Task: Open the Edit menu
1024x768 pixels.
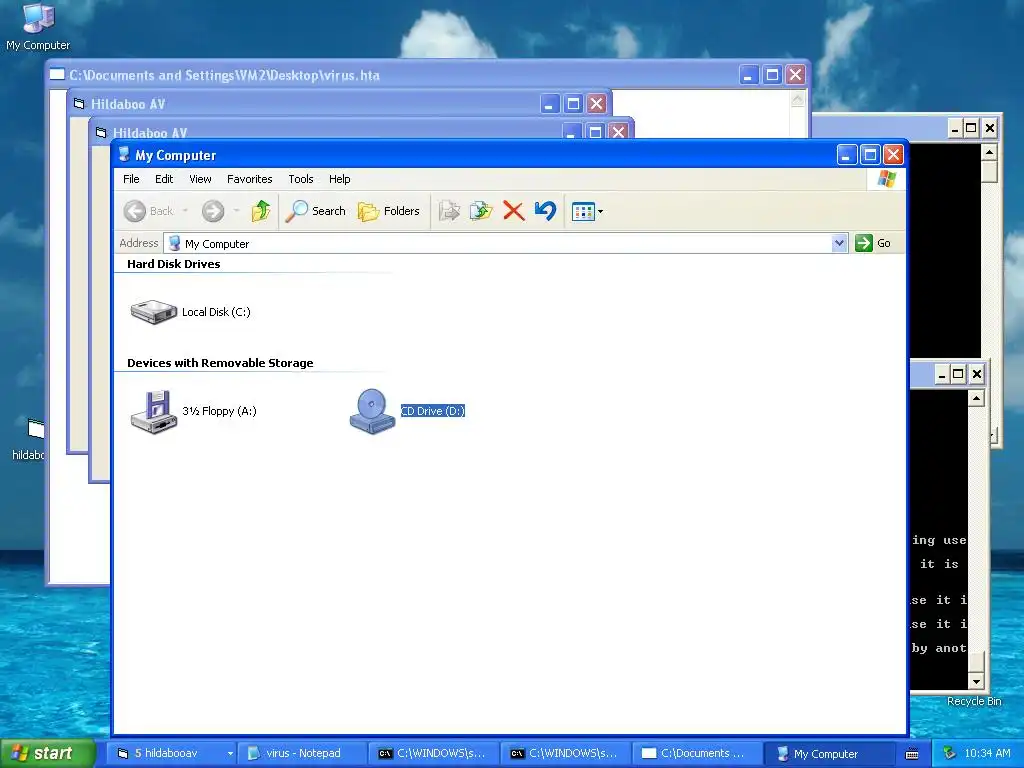Action: (164, 179)
